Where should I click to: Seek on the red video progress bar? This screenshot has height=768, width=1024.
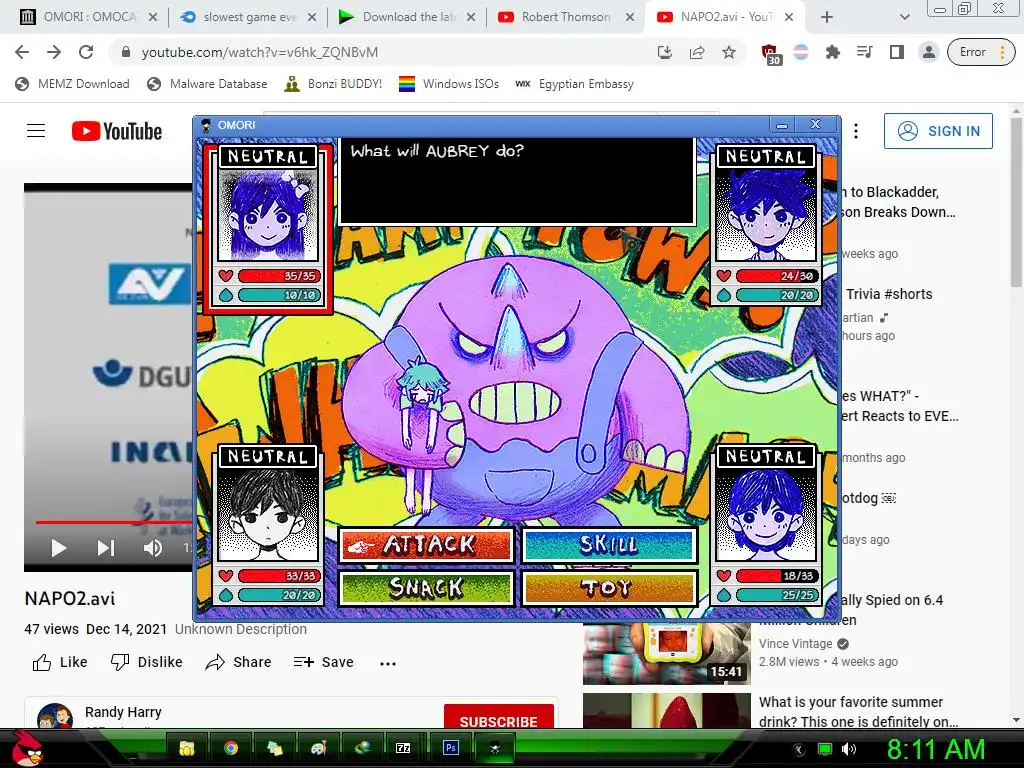click(114, 522)
